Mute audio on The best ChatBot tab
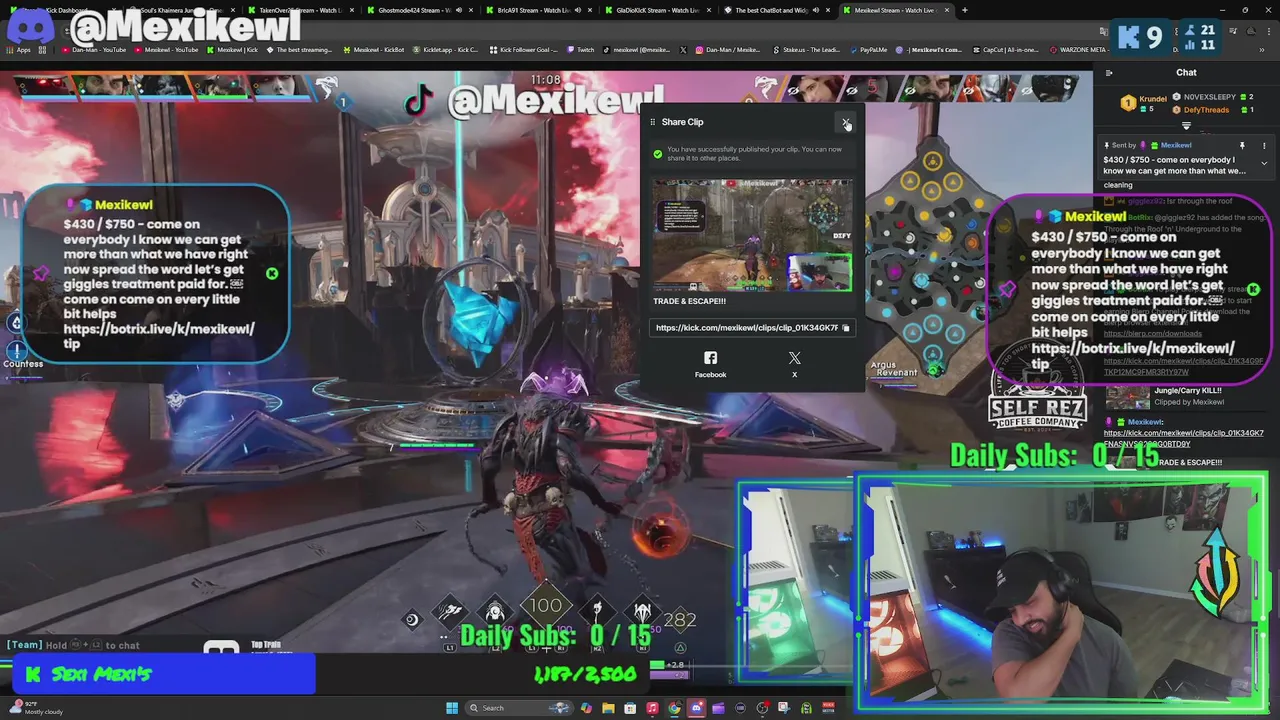 tap(815, 10)
